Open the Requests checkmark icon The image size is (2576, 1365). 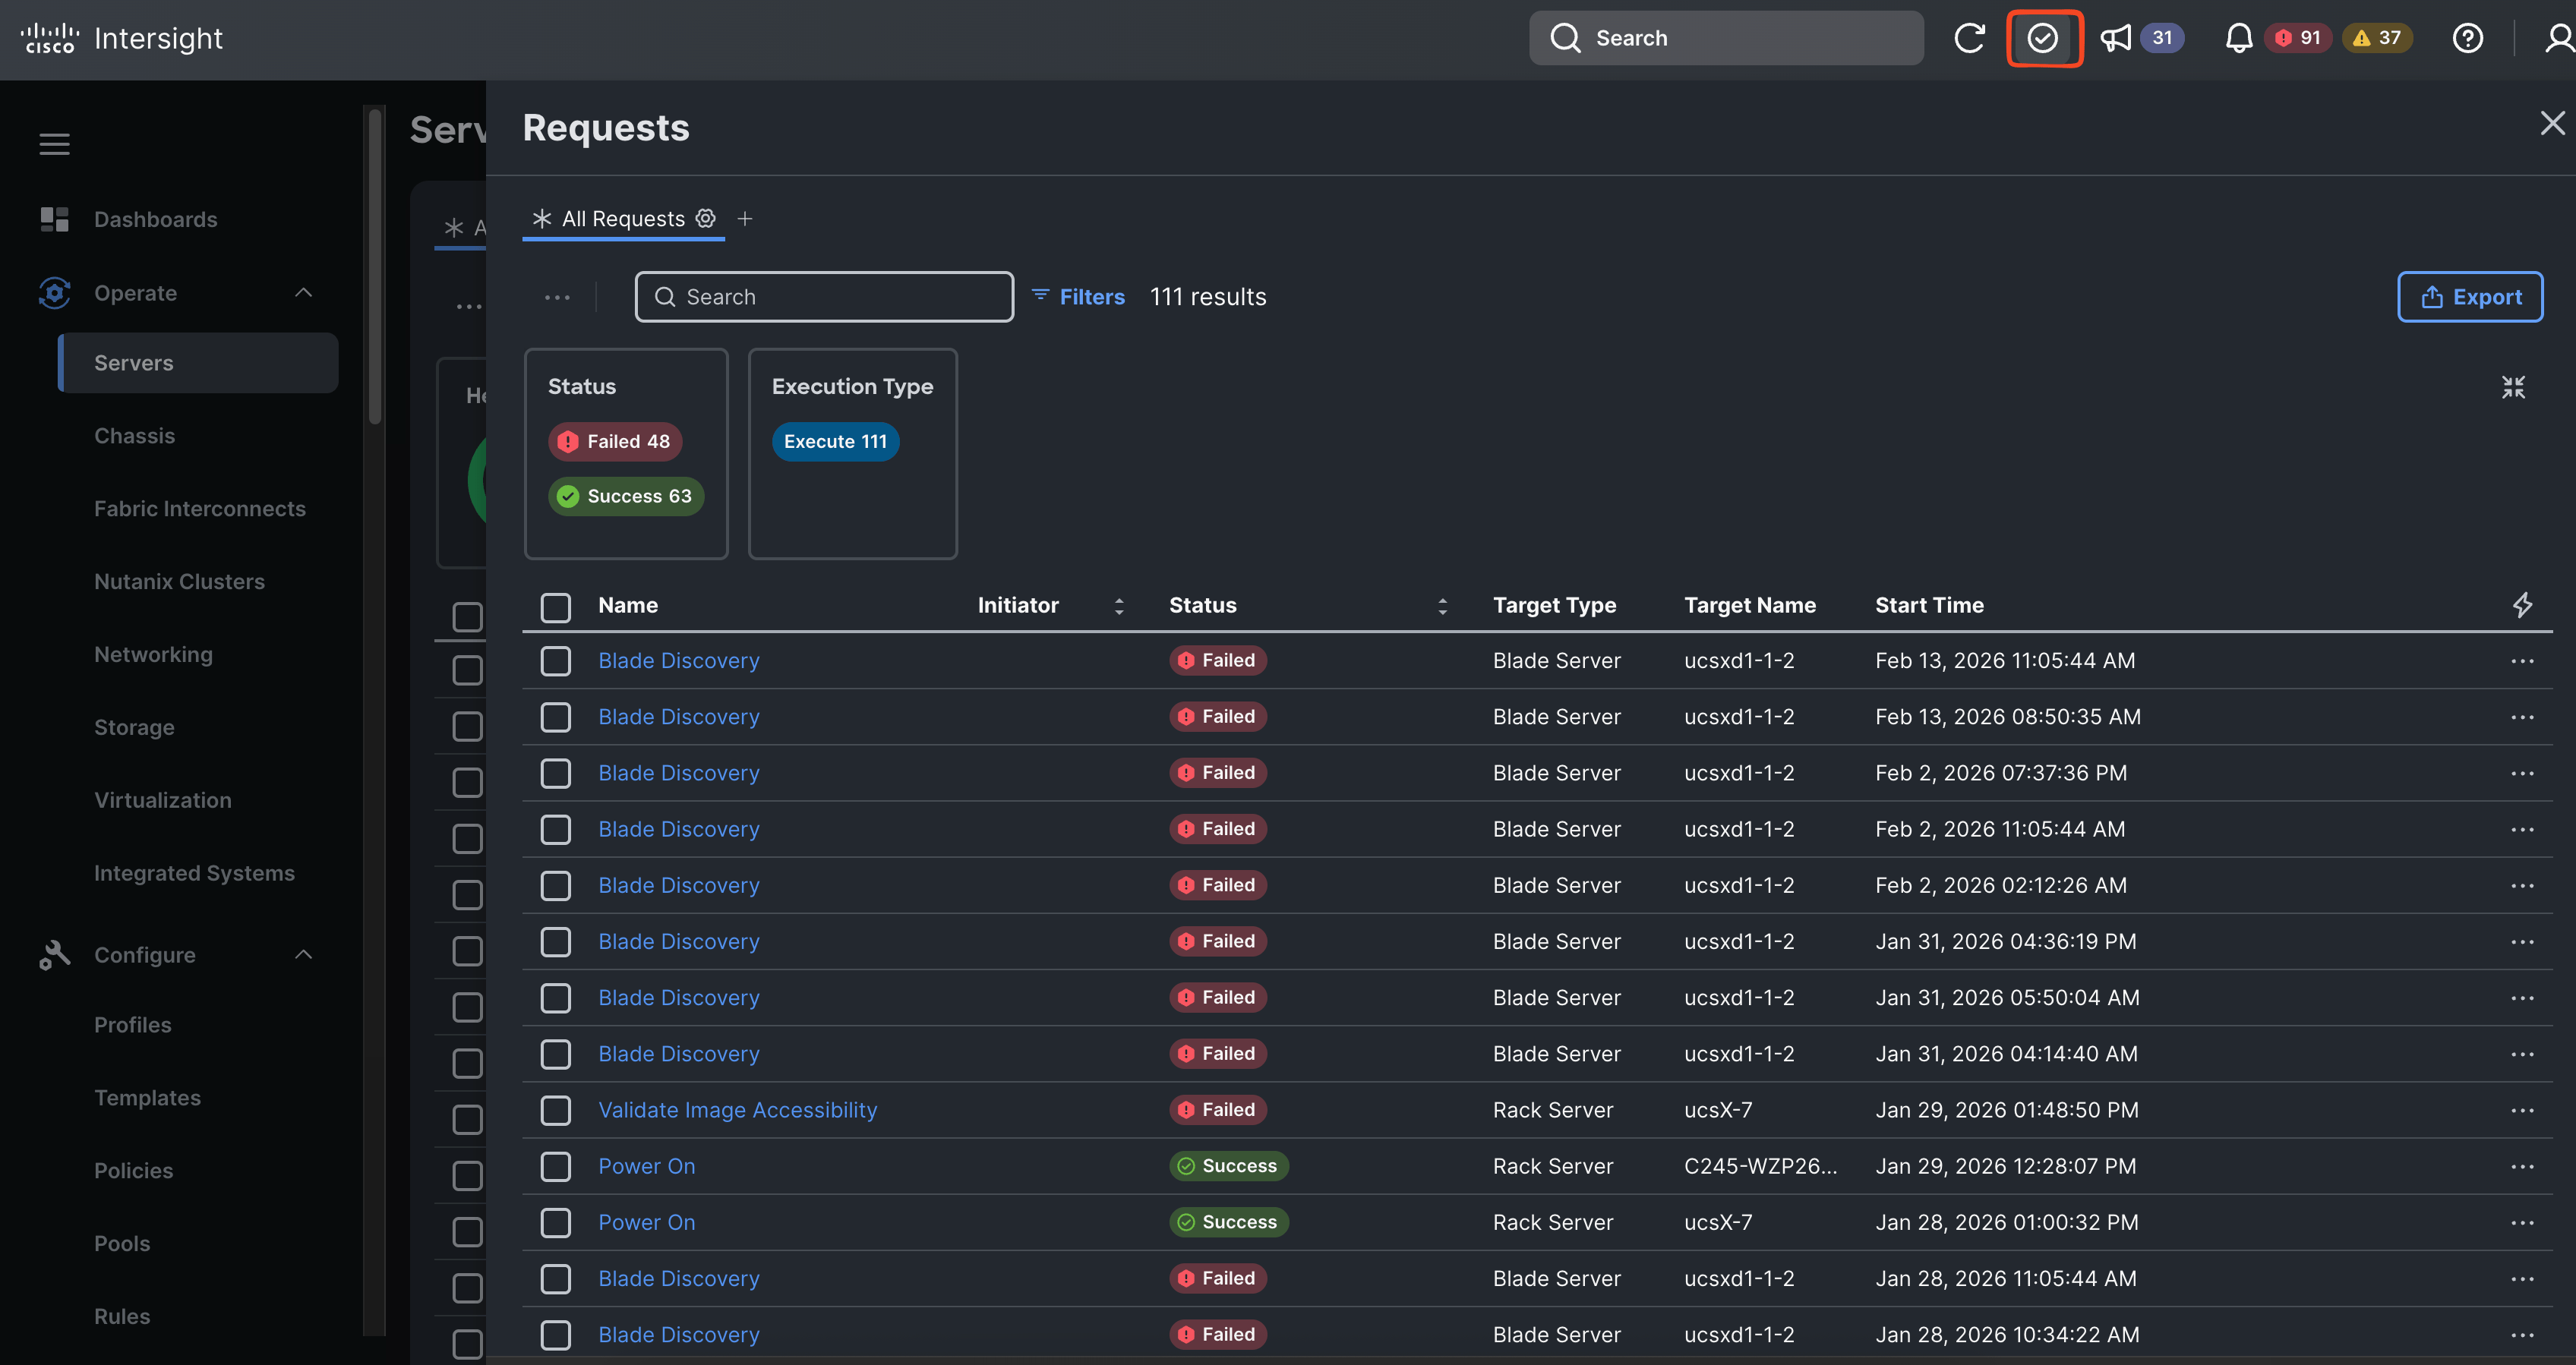pos(2043,38)
